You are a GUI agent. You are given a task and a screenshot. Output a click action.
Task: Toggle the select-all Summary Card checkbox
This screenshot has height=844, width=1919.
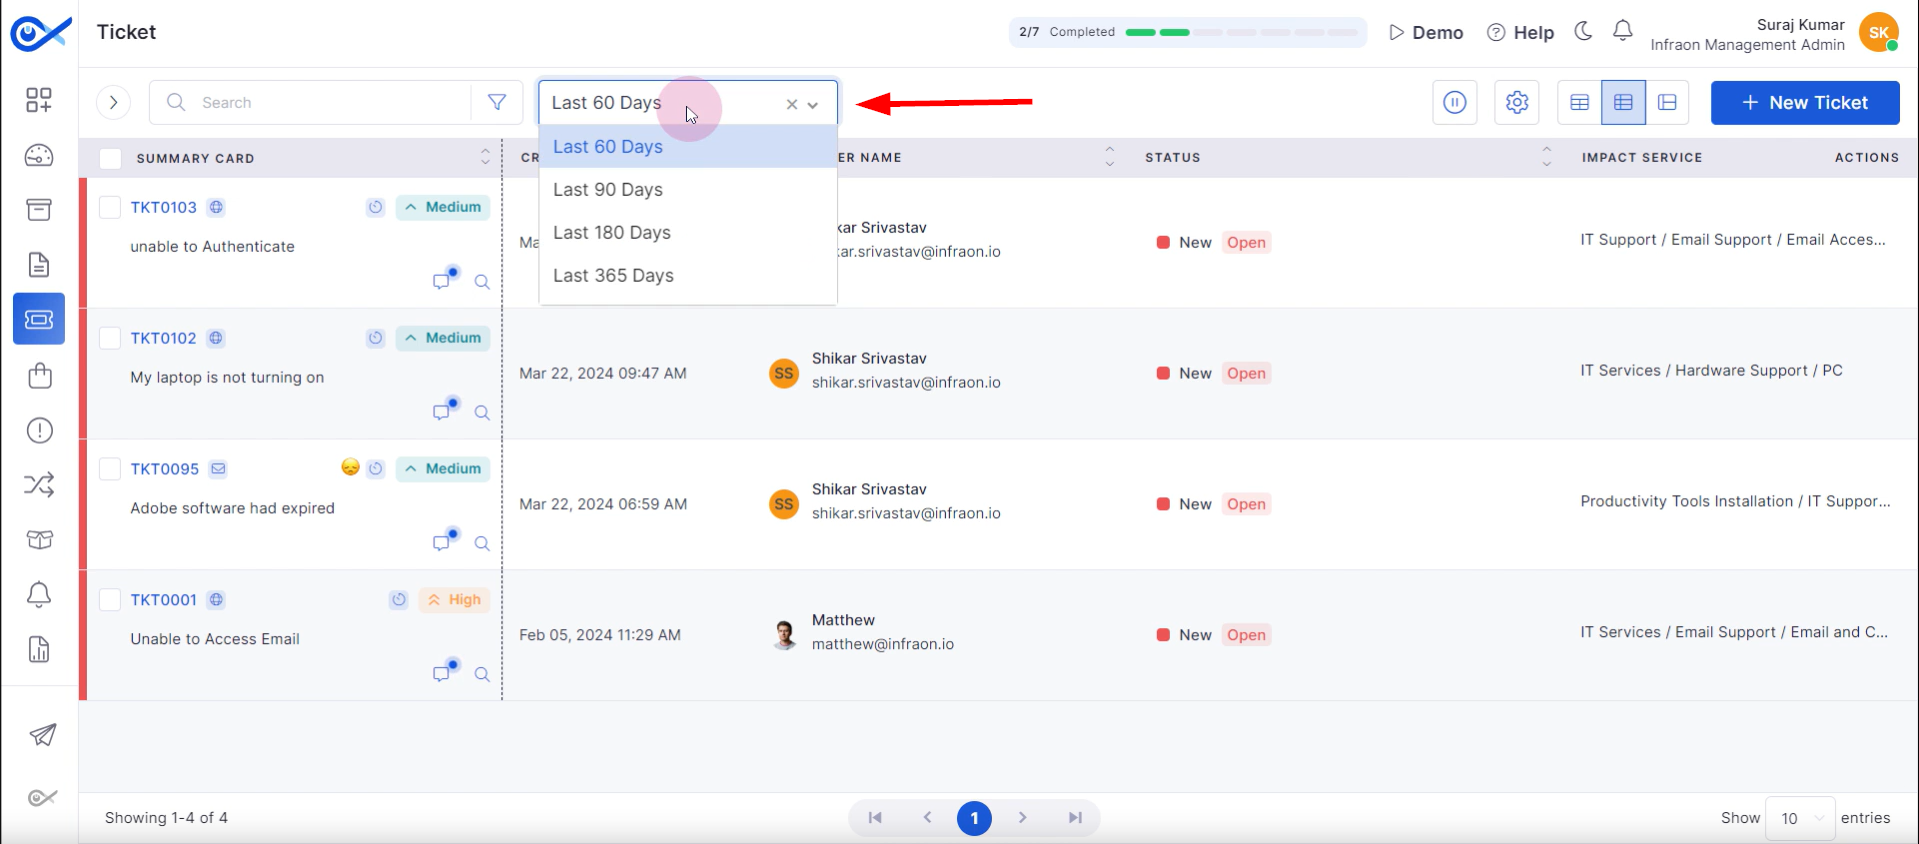[110, 158]
